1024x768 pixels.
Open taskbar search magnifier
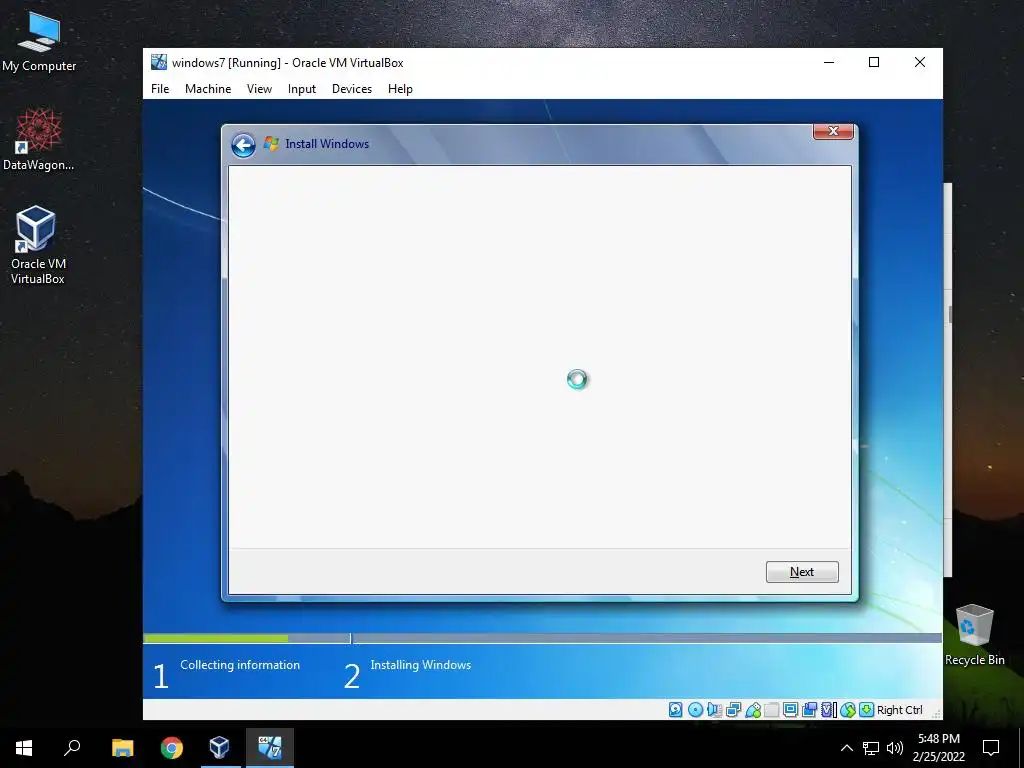pos(72,748)
